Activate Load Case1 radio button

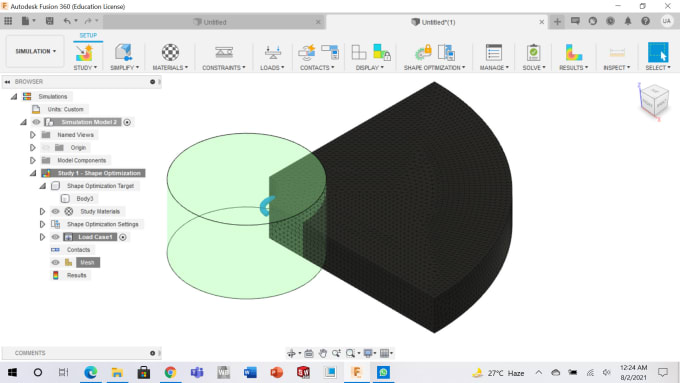(x=123, y=237)
